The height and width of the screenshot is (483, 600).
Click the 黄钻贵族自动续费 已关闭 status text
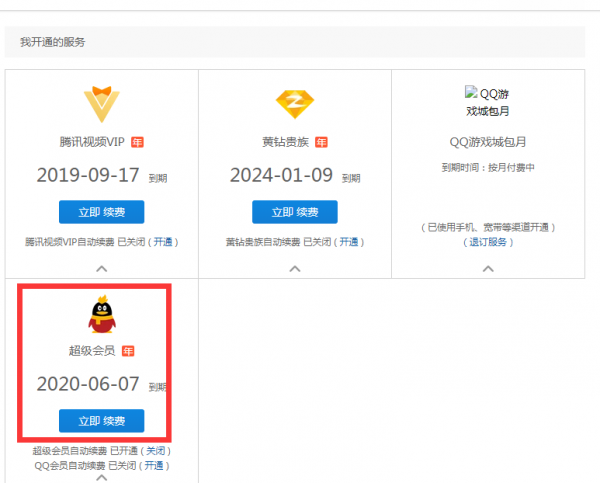click(x=278, y=242)
